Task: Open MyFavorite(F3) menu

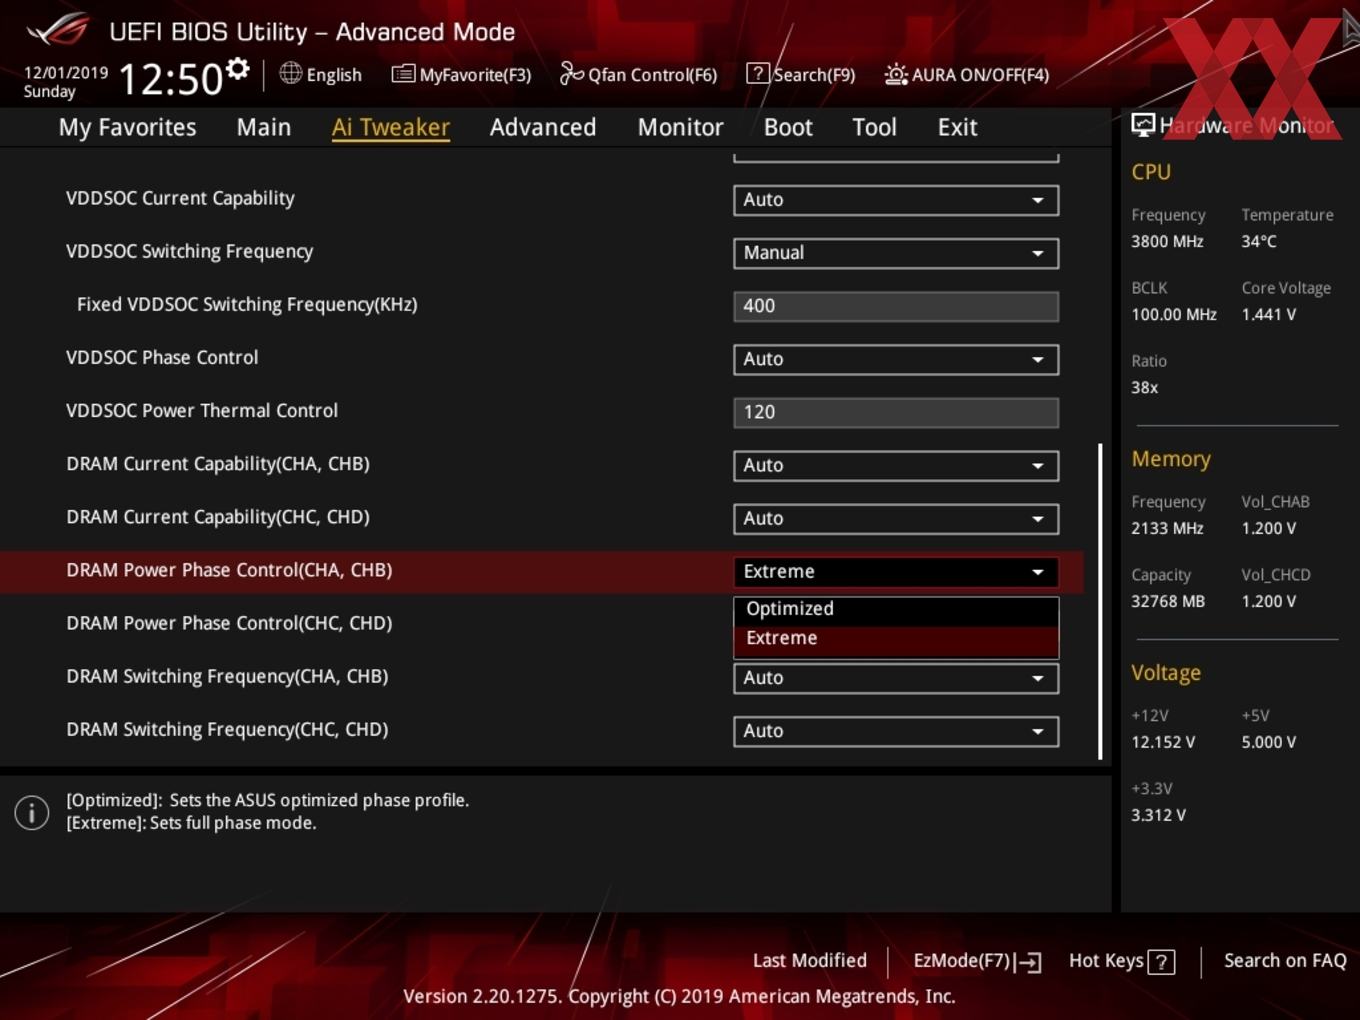Action: tap(462, 74)
